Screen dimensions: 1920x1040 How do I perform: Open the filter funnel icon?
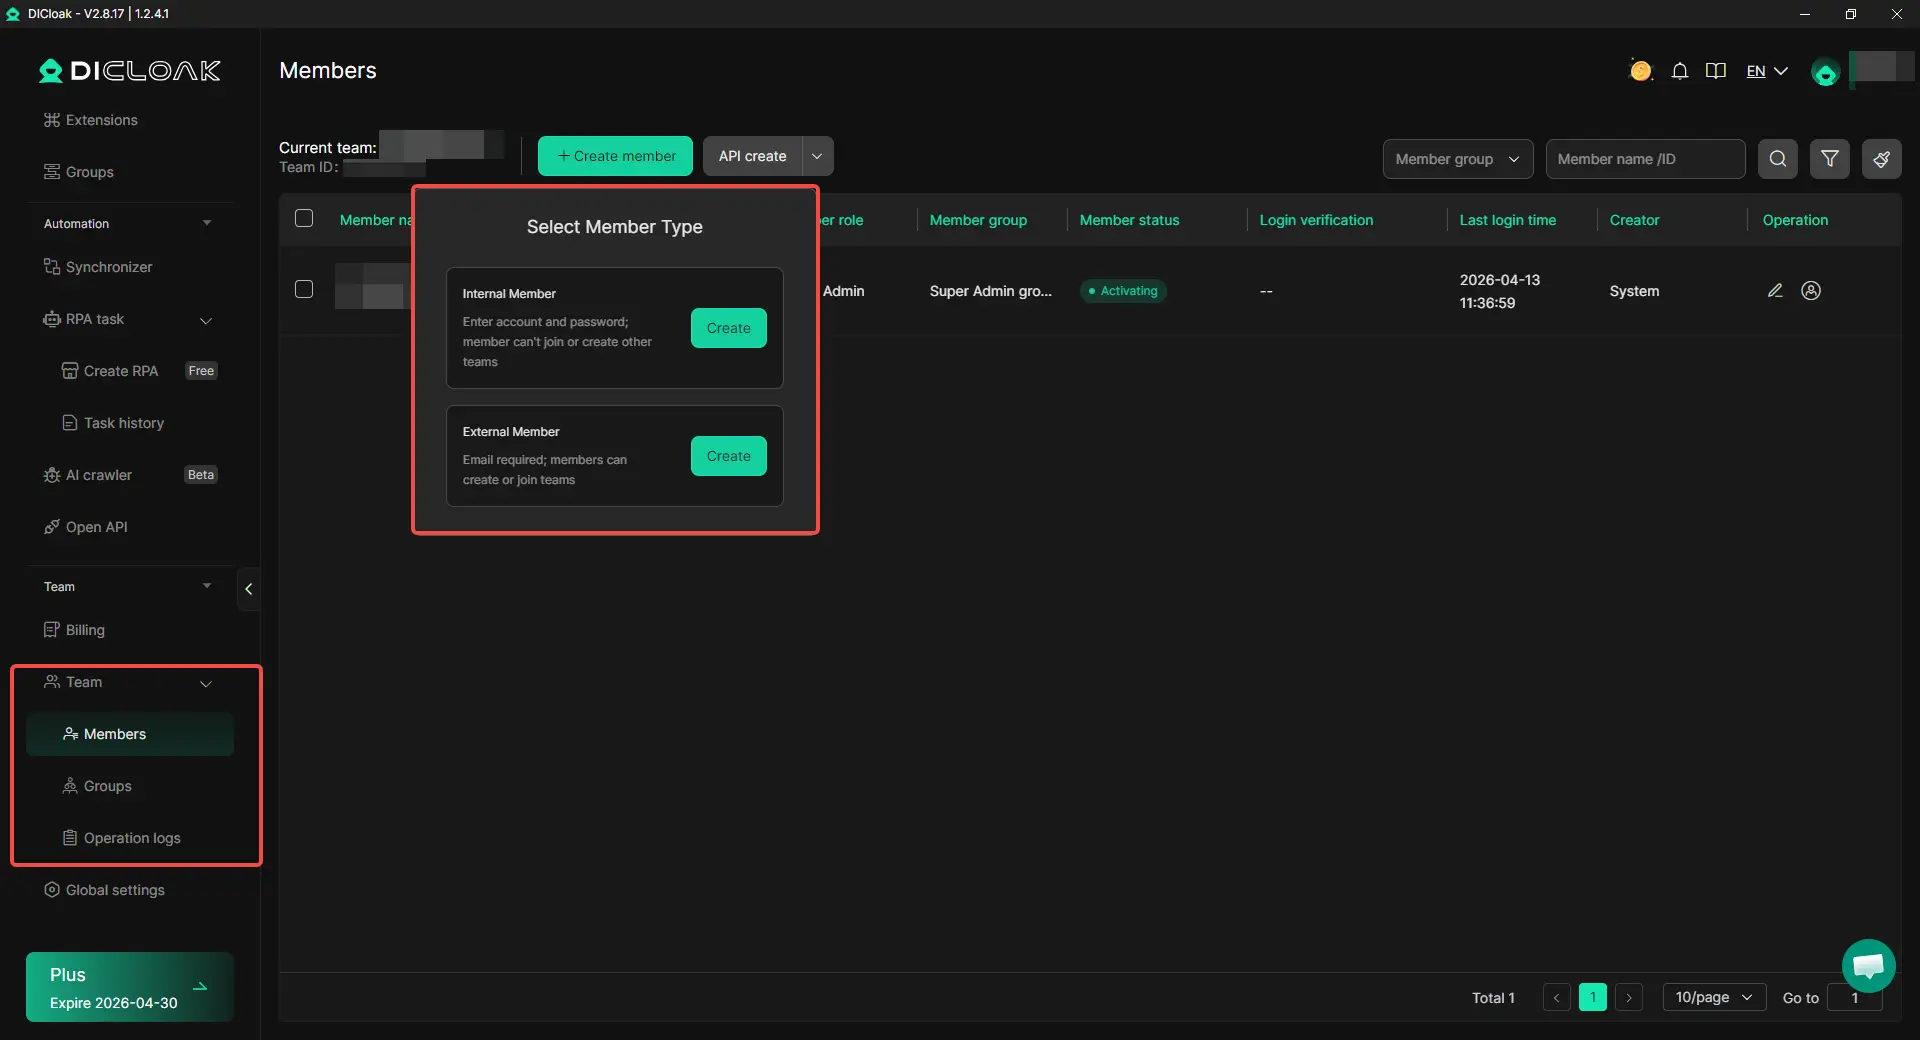[1829, 159]
